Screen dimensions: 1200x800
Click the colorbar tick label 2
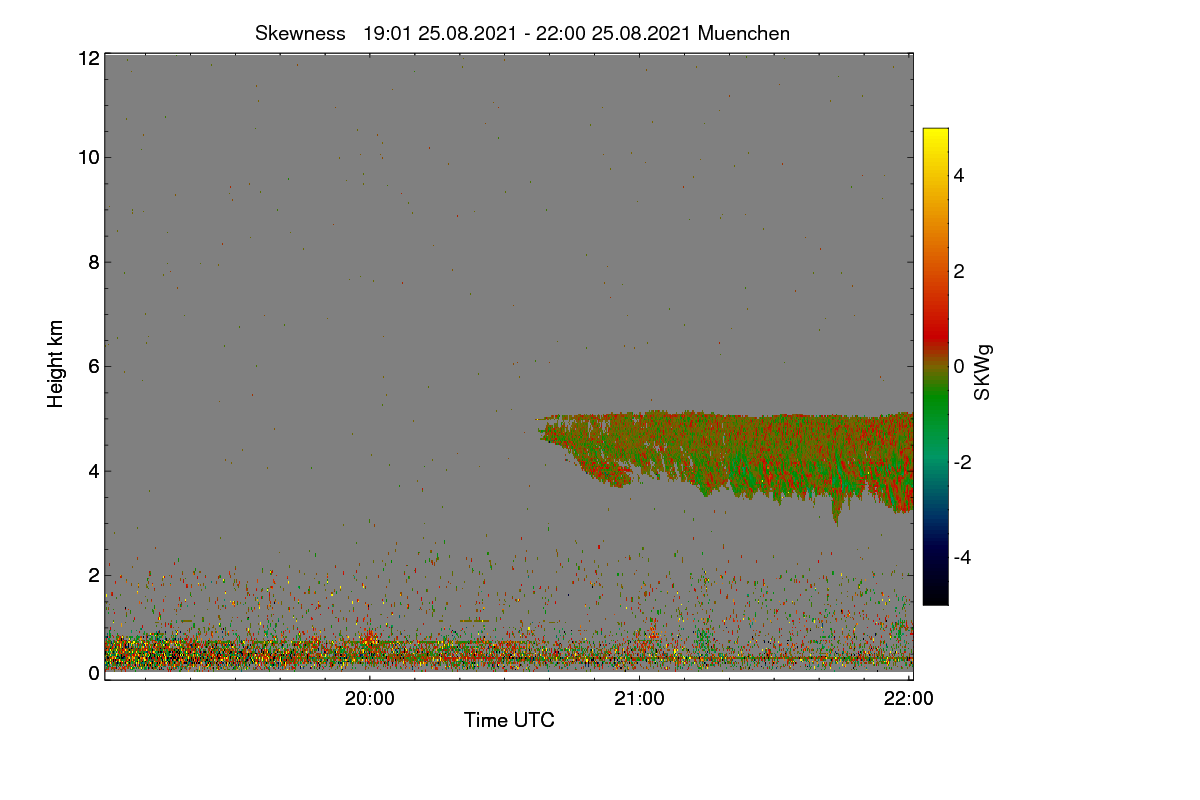[959, 271]
